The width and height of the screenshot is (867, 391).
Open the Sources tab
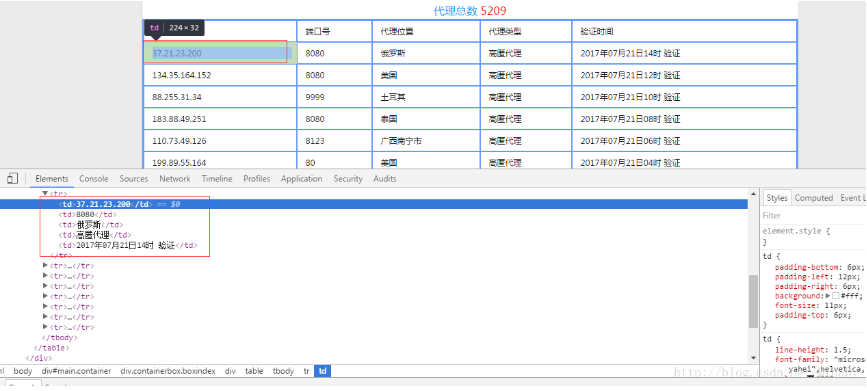134,179
